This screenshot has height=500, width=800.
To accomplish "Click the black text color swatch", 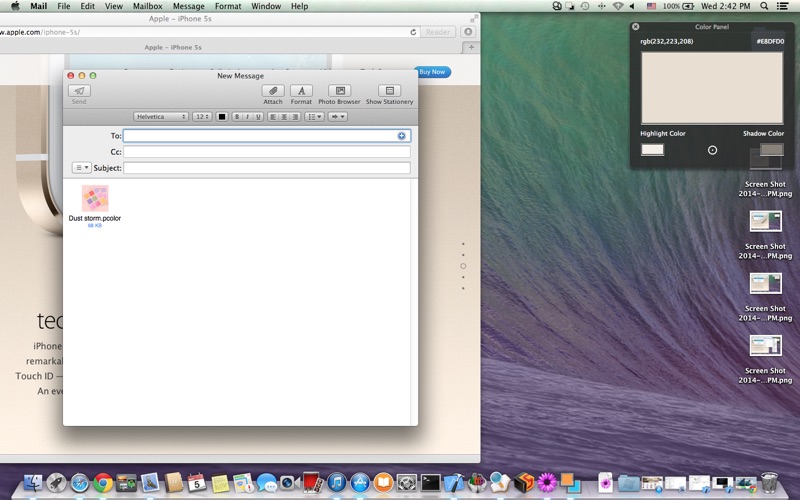I will pyautogui.click(x=221, y=117).
